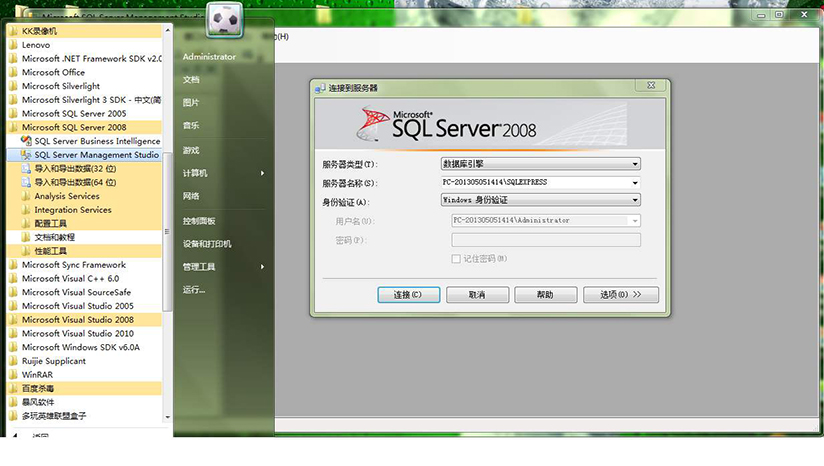824x466 pixels.
Task: Expand the Integration Services subfolder
Action: click(84, 209)
